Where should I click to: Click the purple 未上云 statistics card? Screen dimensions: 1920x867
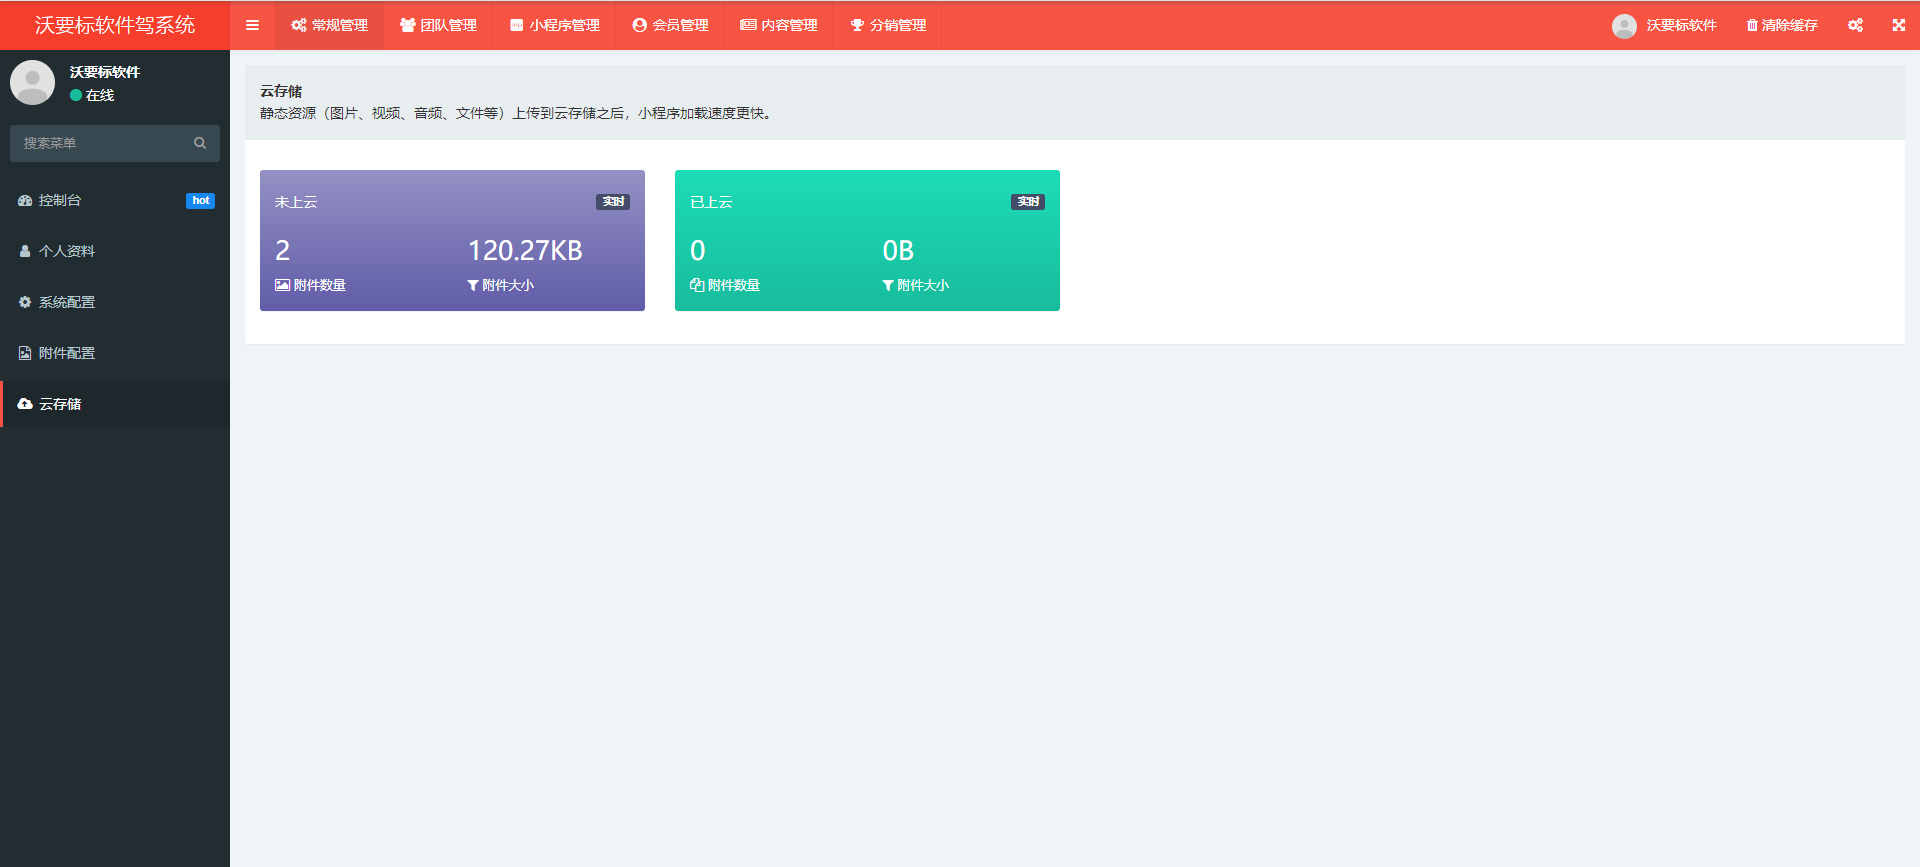pos(452,240)
